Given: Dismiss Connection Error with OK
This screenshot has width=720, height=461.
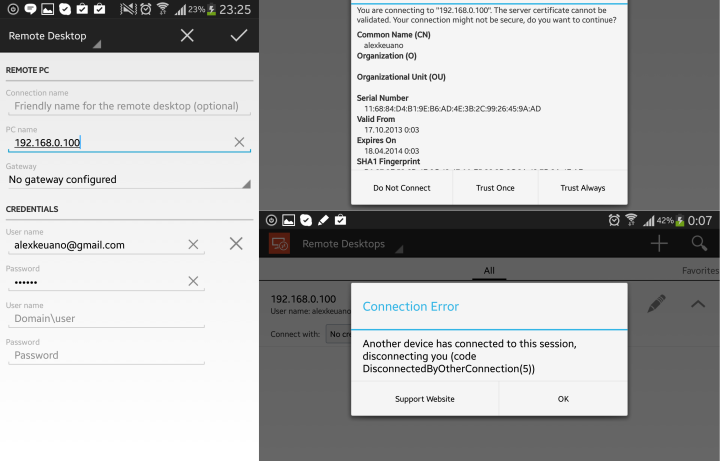Looking at the screenshot, I should point(563,399).
